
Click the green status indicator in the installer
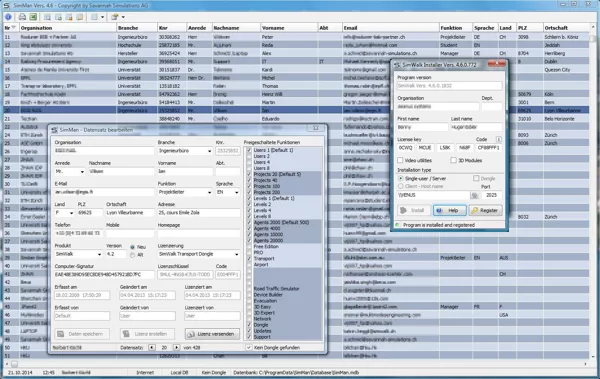coord(398,225)
